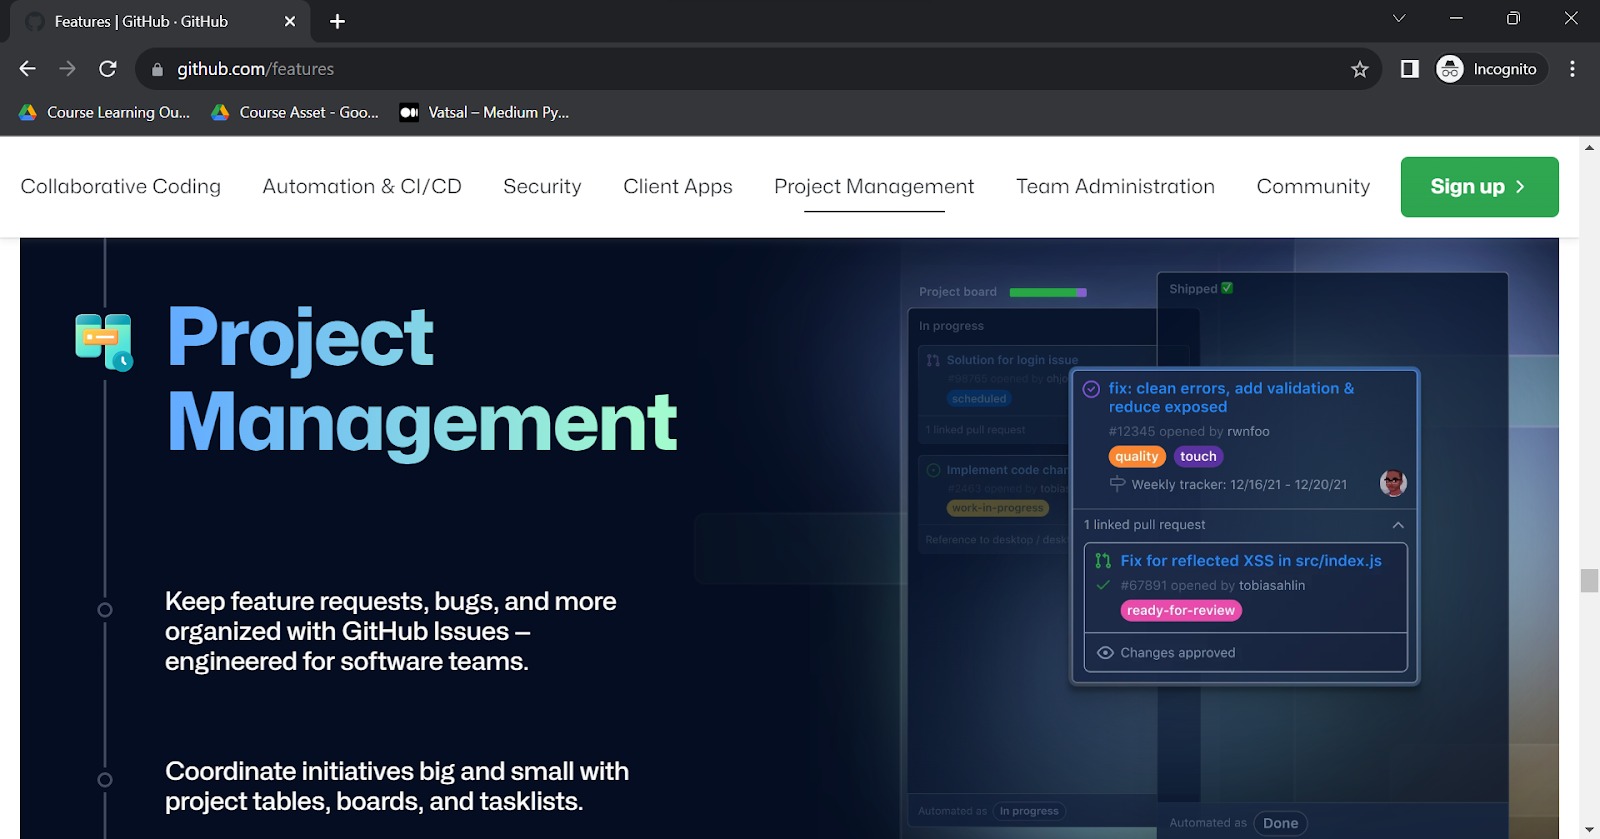Click the 'work-in-progress' yellow label

(998, 508)
